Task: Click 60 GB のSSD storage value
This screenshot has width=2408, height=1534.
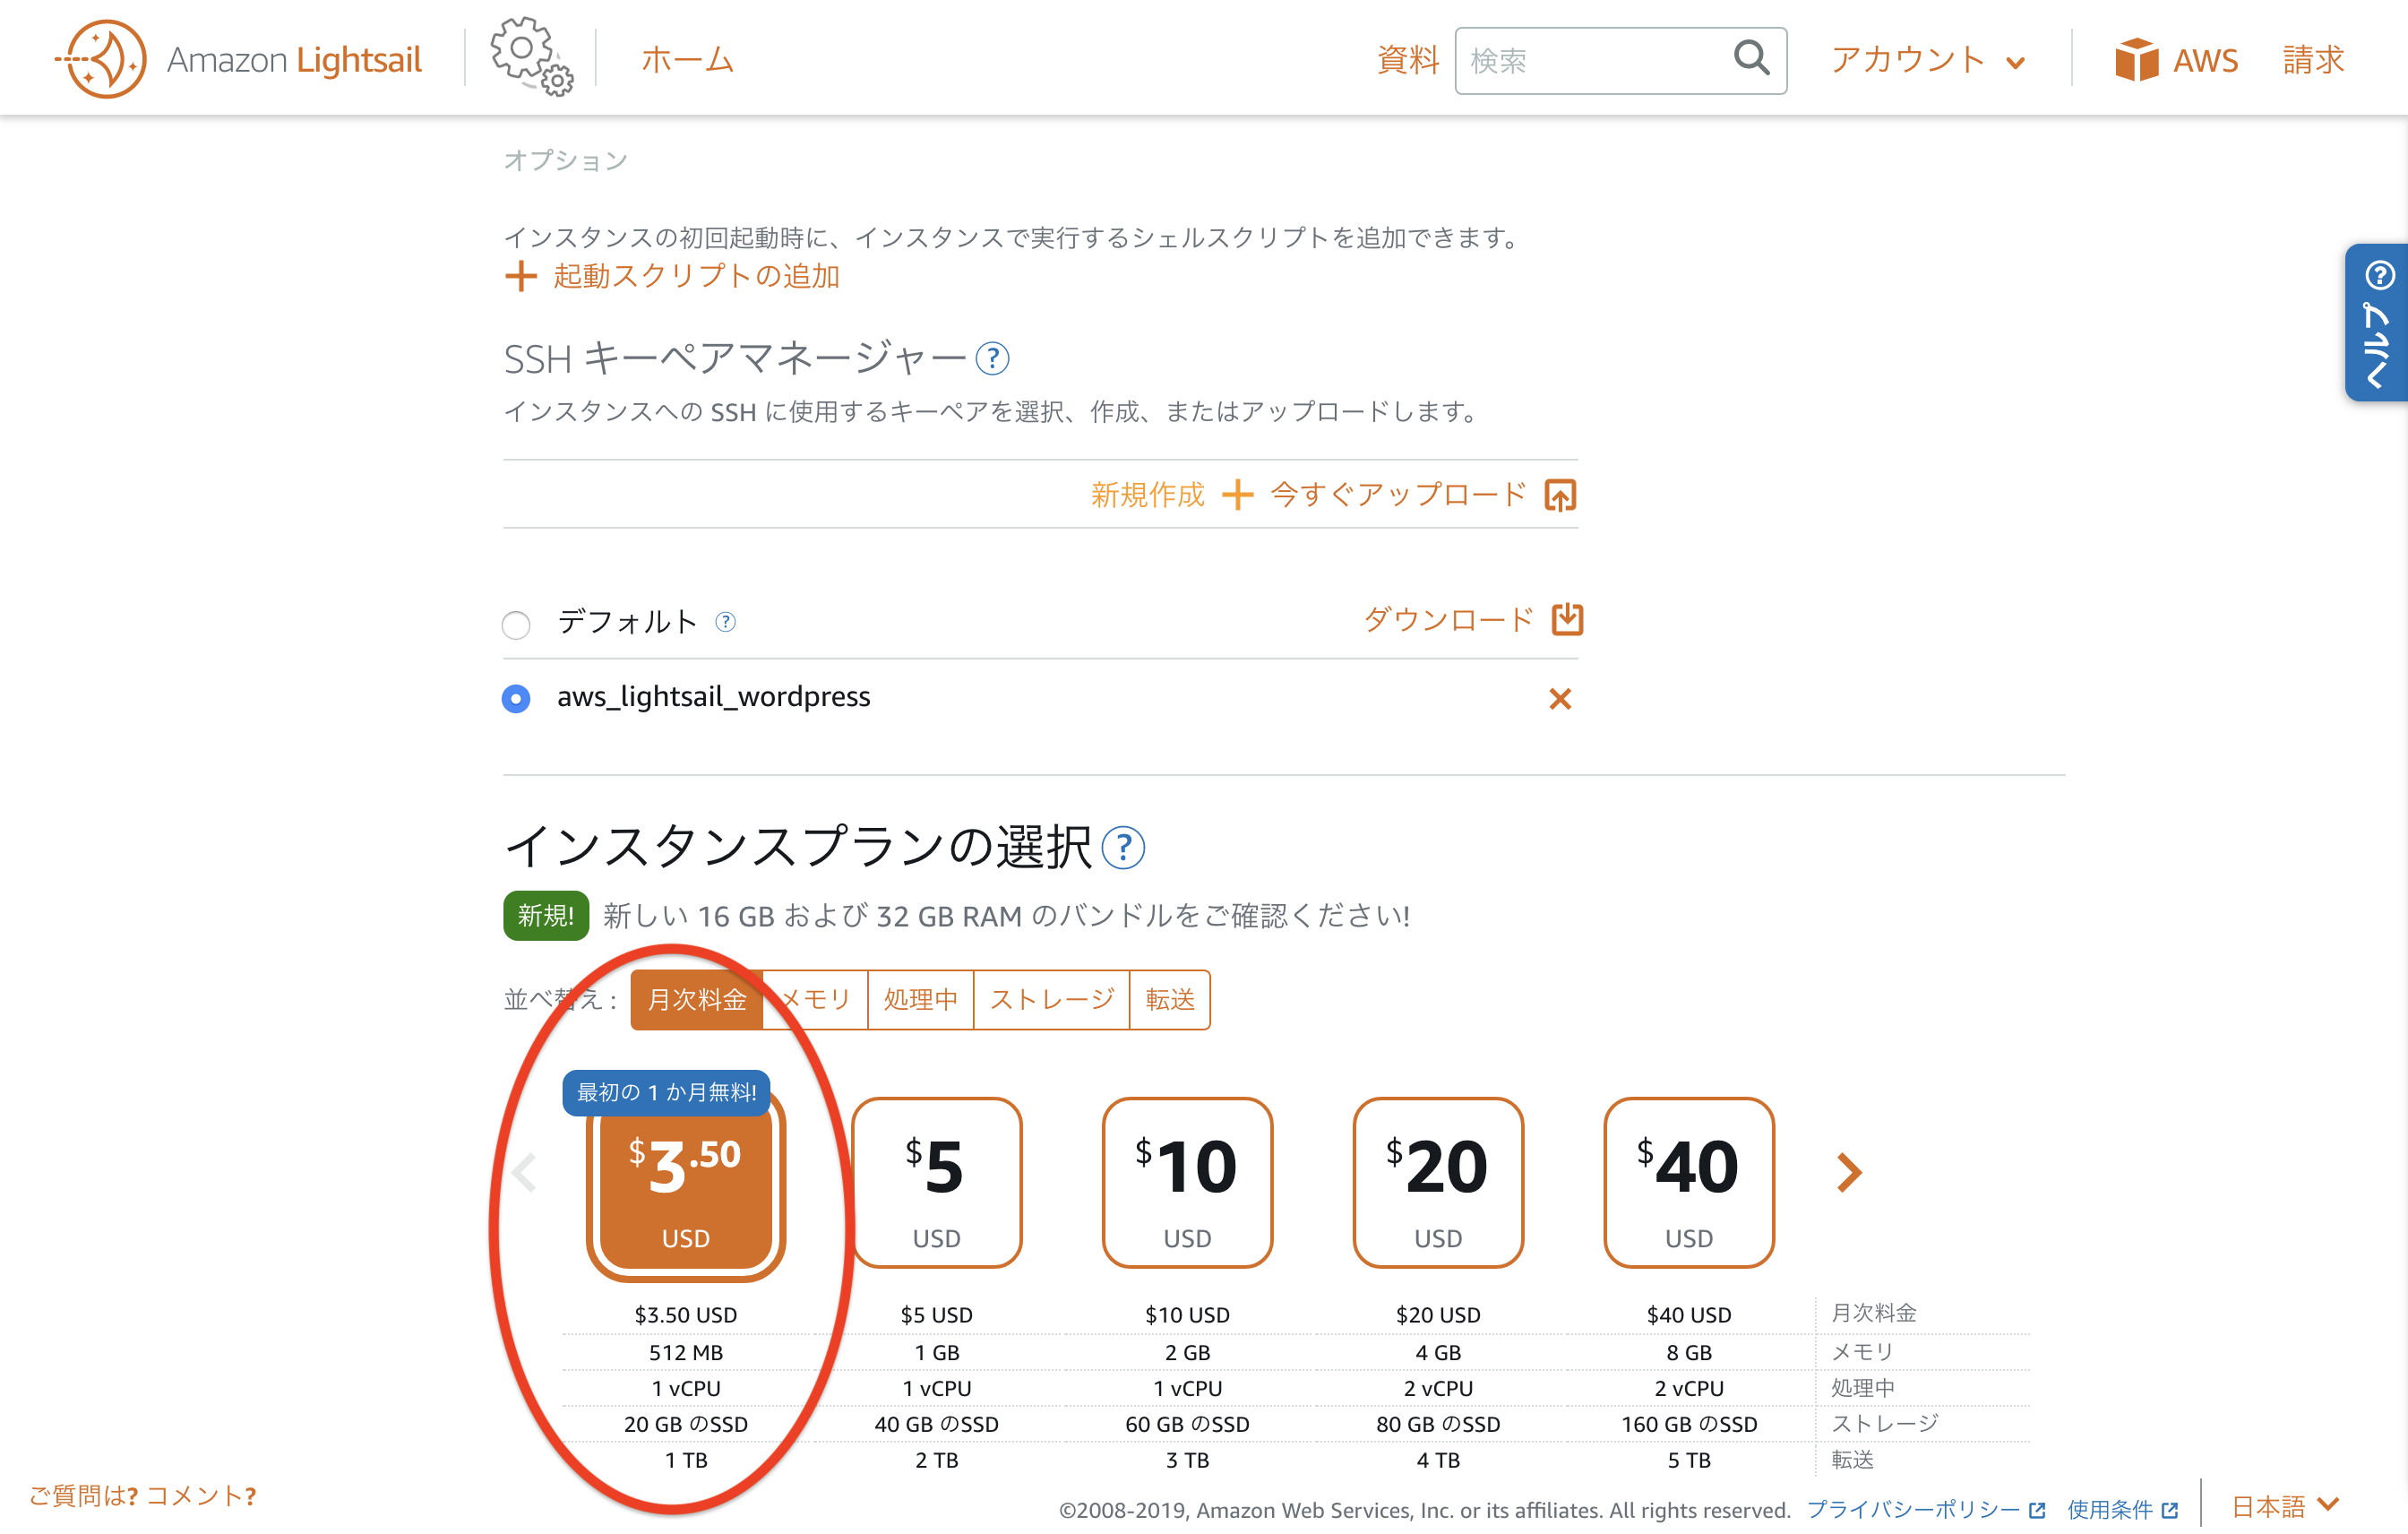Action: 1188,1424
